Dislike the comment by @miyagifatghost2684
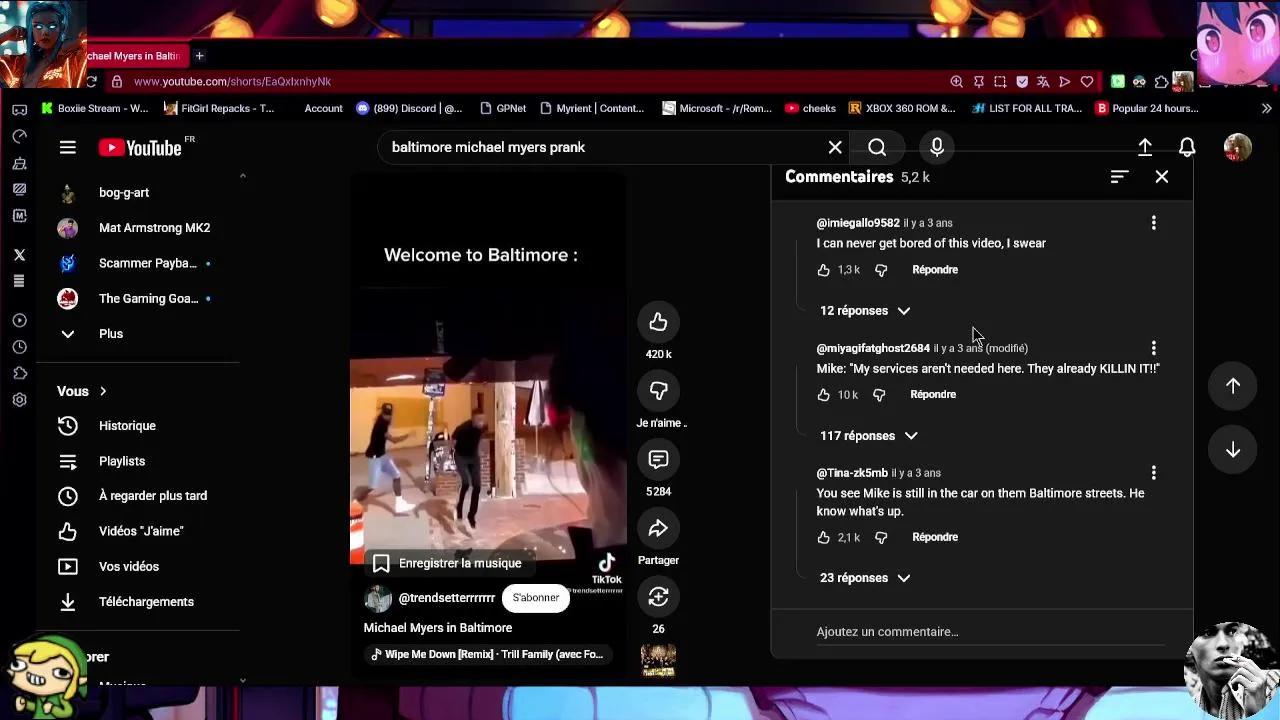Image resolution: width=1280 pixels, height=720 pixels. pyautogui.click(x=879, y=395)
